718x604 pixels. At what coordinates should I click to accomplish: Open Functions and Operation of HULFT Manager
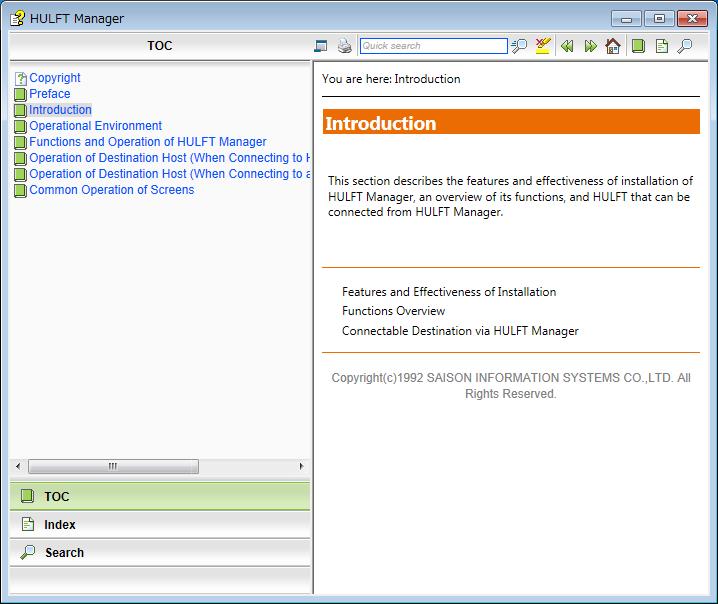[148, 142]
